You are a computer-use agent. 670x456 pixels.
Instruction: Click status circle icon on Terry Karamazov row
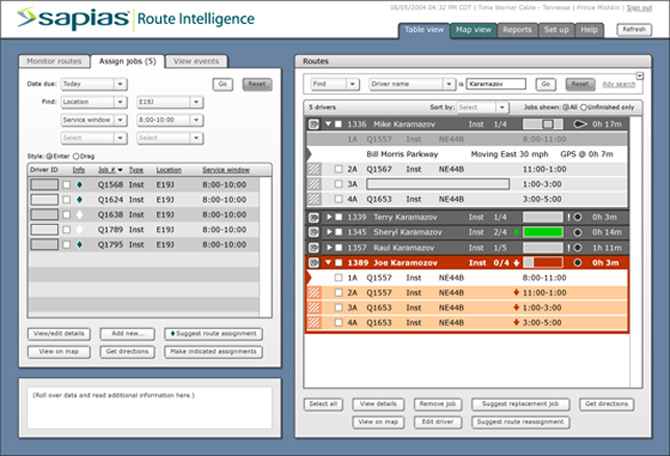(578, 217)
